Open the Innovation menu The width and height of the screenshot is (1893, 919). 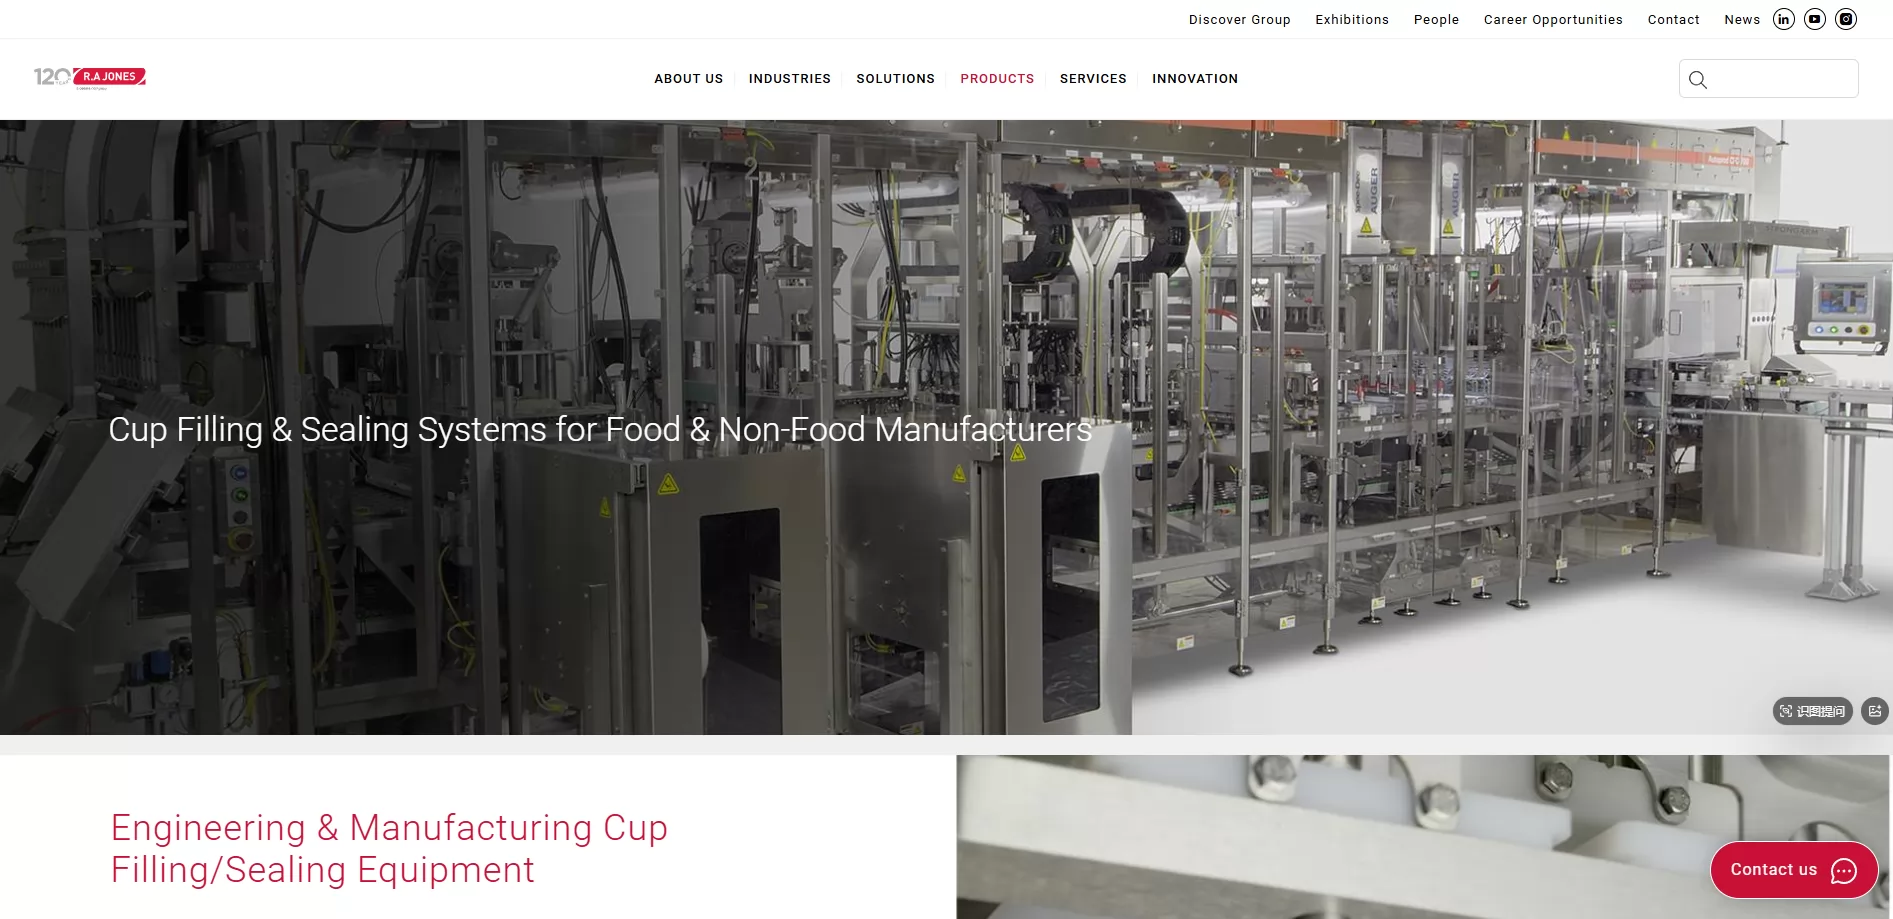[1195, 79]
